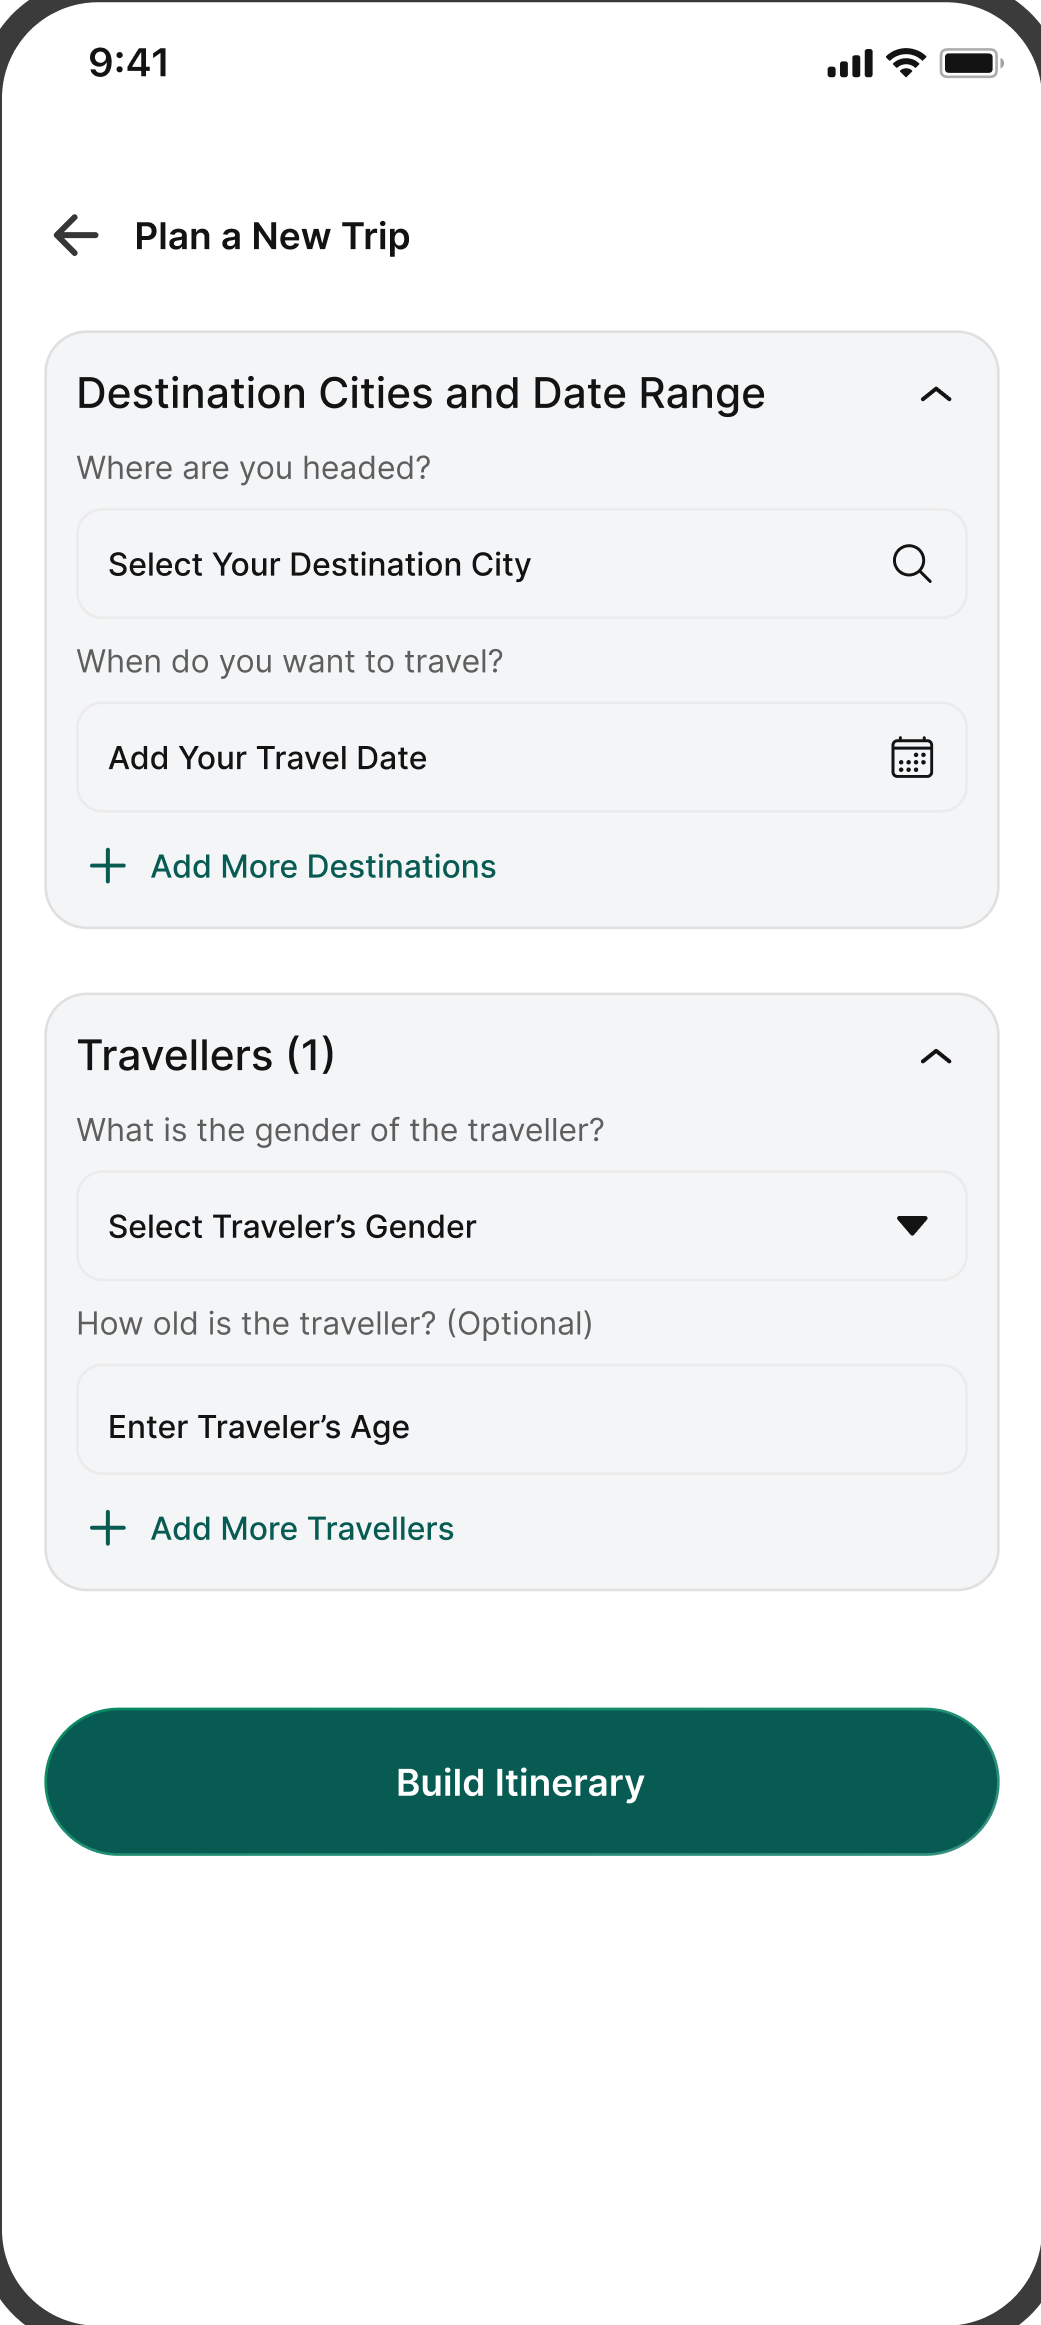Collapse the Travellers section
The height and width of the screenshot is (2325, 1041).
pos(935,1057)
